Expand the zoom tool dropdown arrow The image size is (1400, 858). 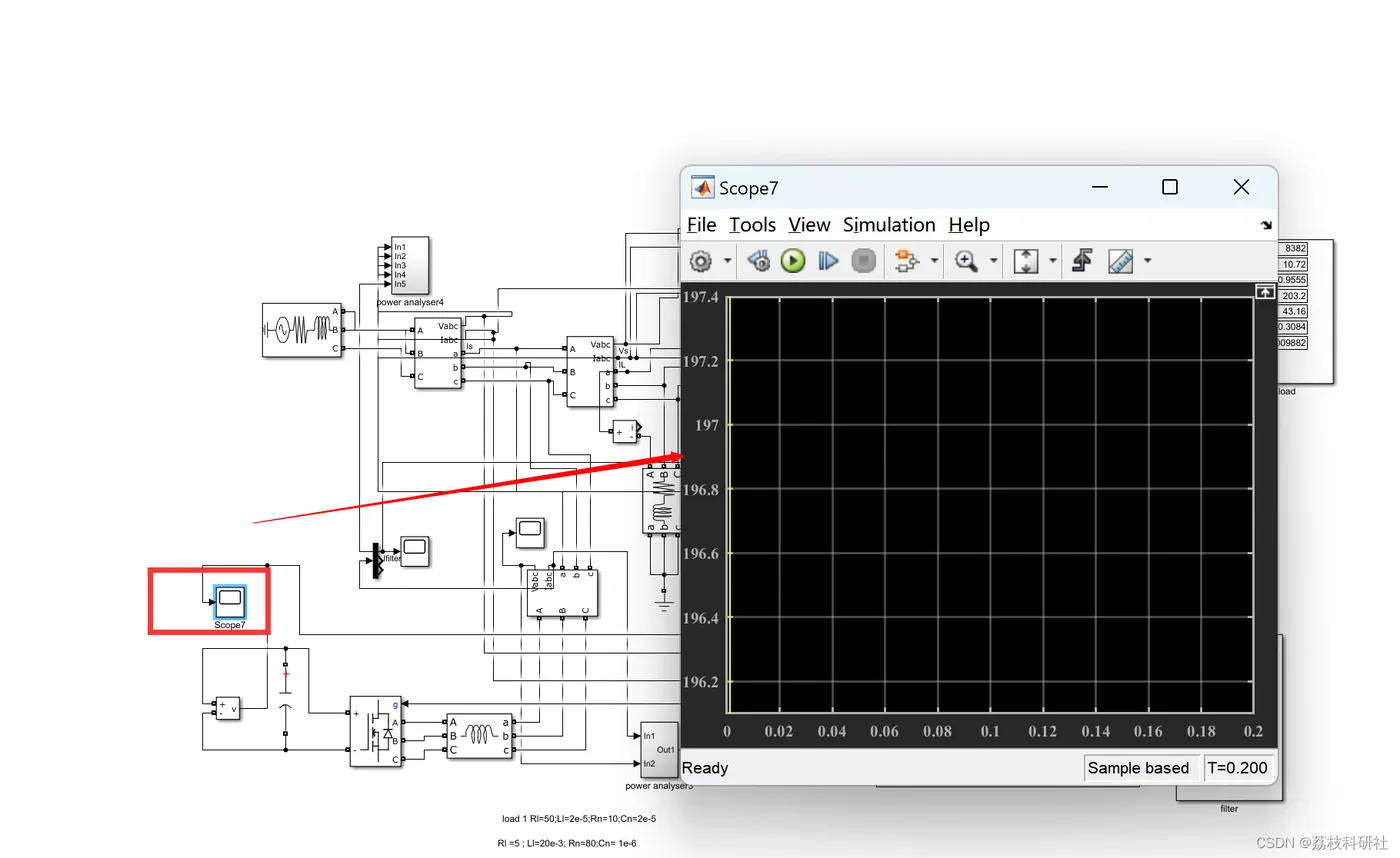993,261
